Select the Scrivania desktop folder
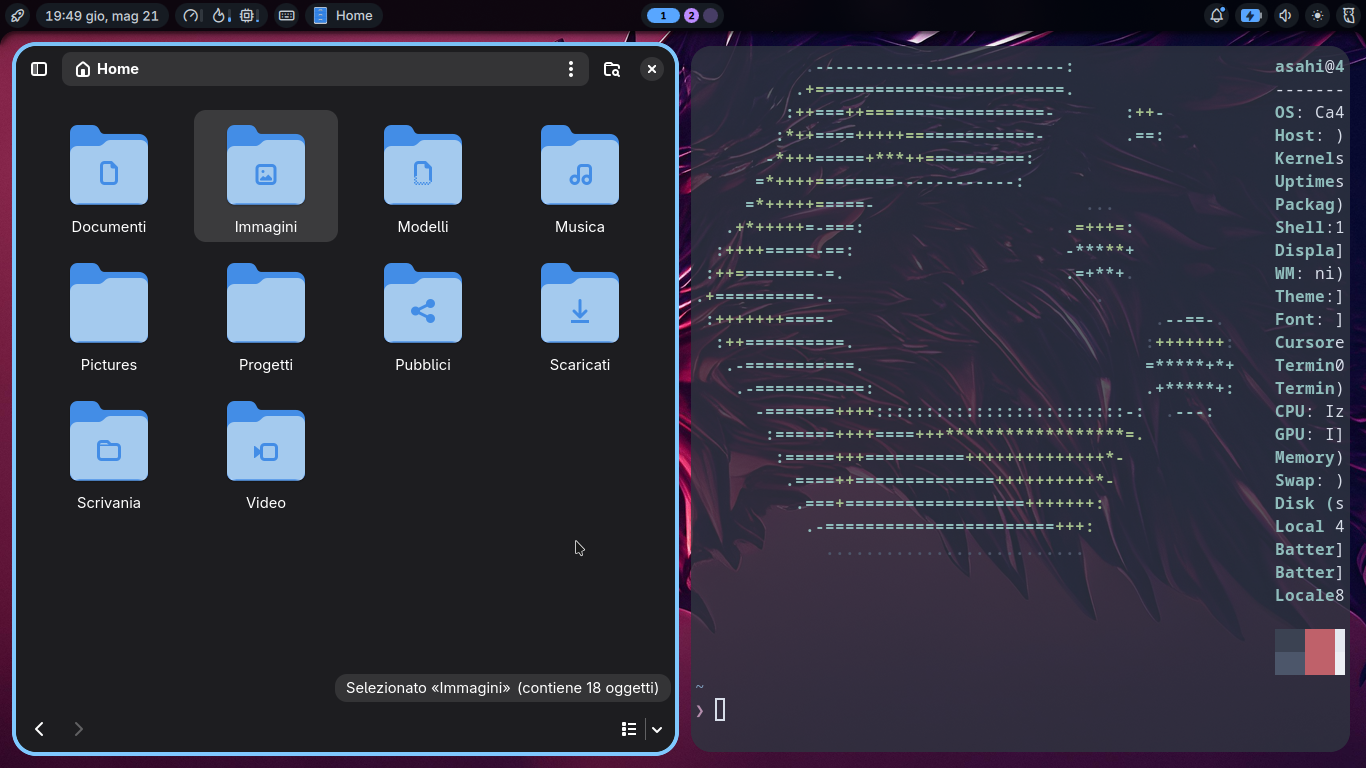The width and height of the screenshot is (1366, 768). [x=109, y=441]
